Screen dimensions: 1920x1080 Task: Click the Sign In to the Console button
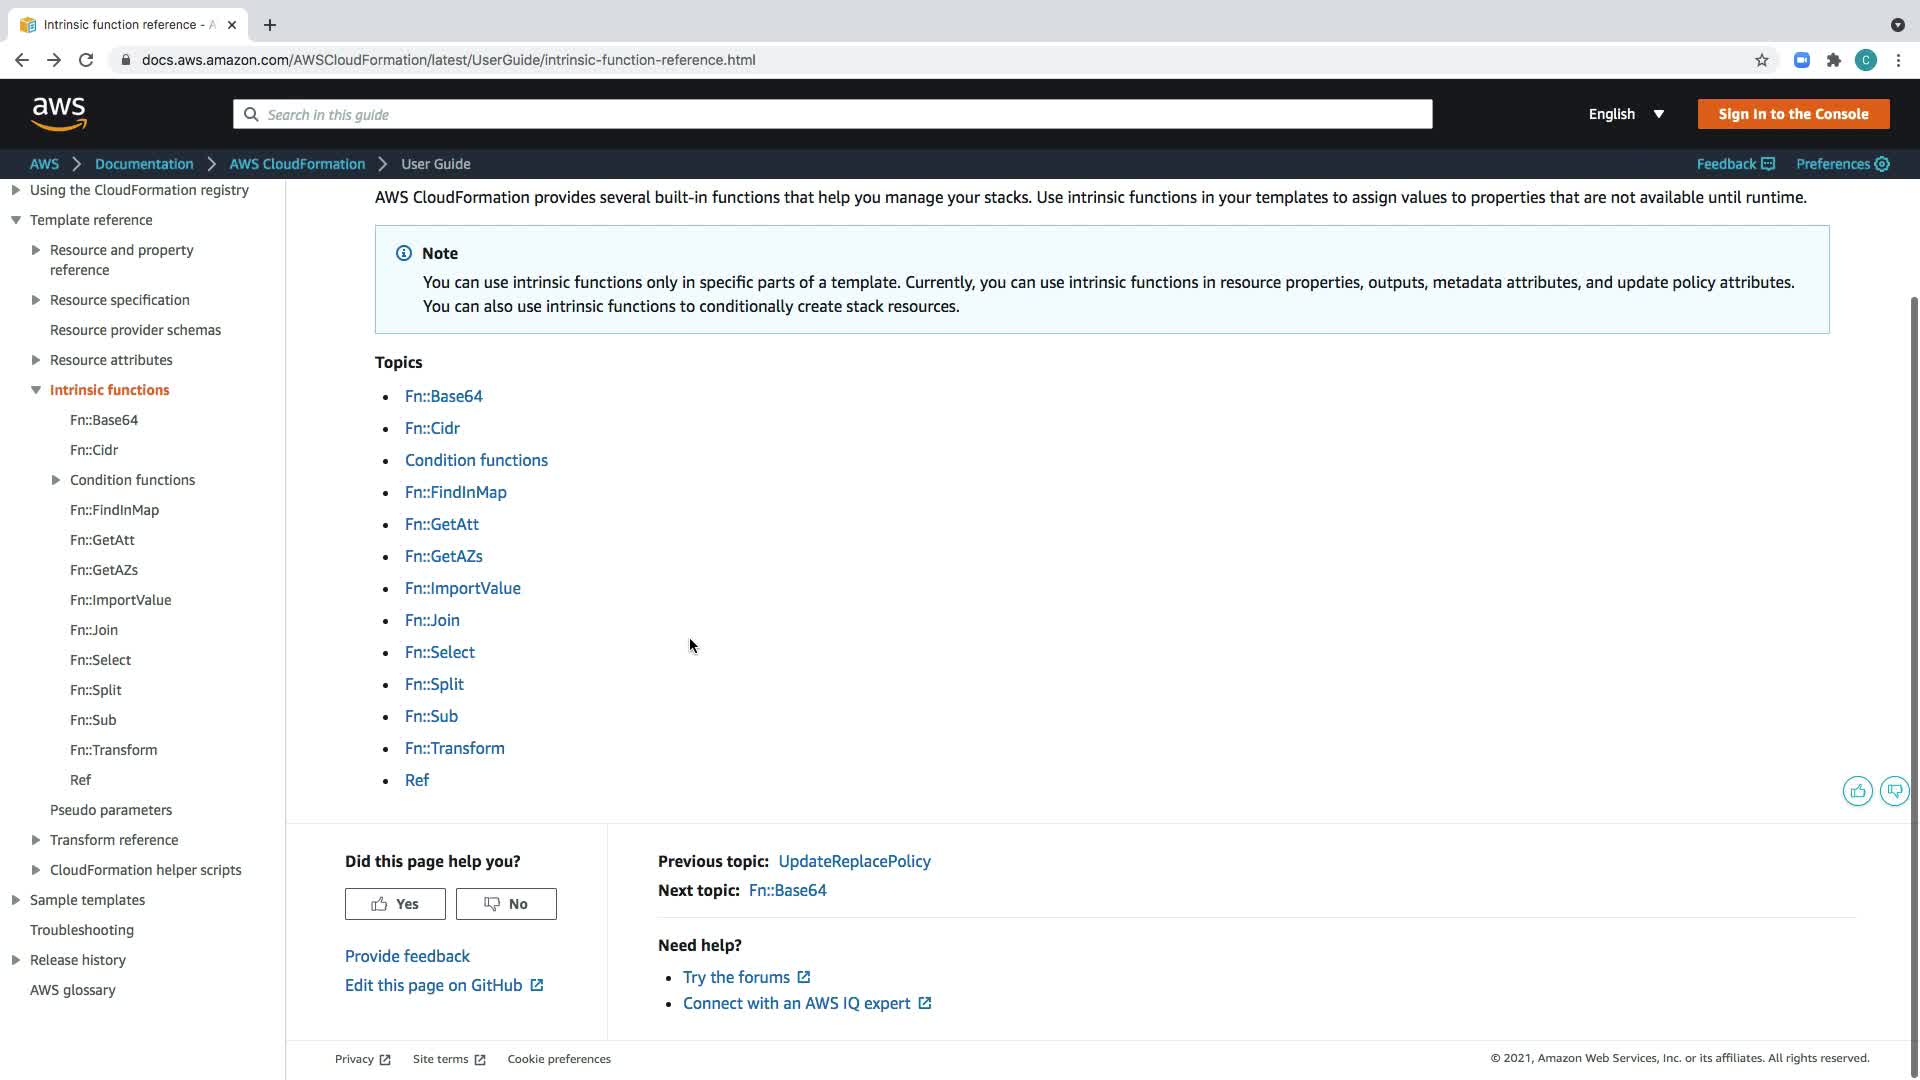1793,114
